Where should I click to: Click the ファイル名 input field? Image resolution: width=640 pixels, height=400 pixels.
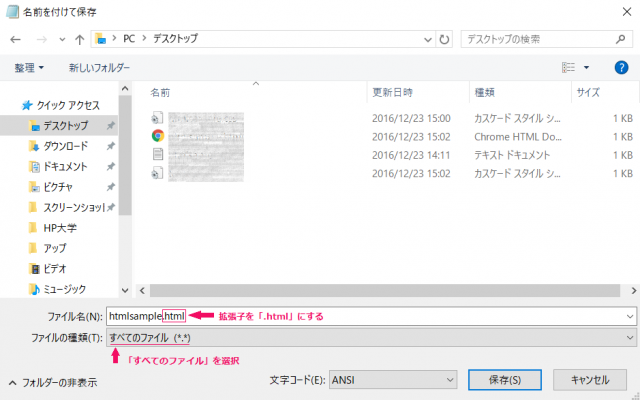click(371, 316)
